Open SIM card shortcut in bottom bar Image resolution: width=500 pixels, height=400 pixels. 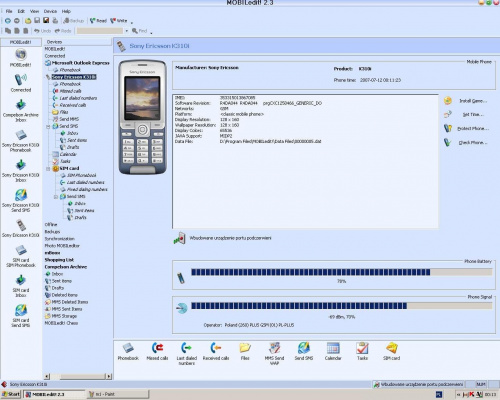pos(392,352)
